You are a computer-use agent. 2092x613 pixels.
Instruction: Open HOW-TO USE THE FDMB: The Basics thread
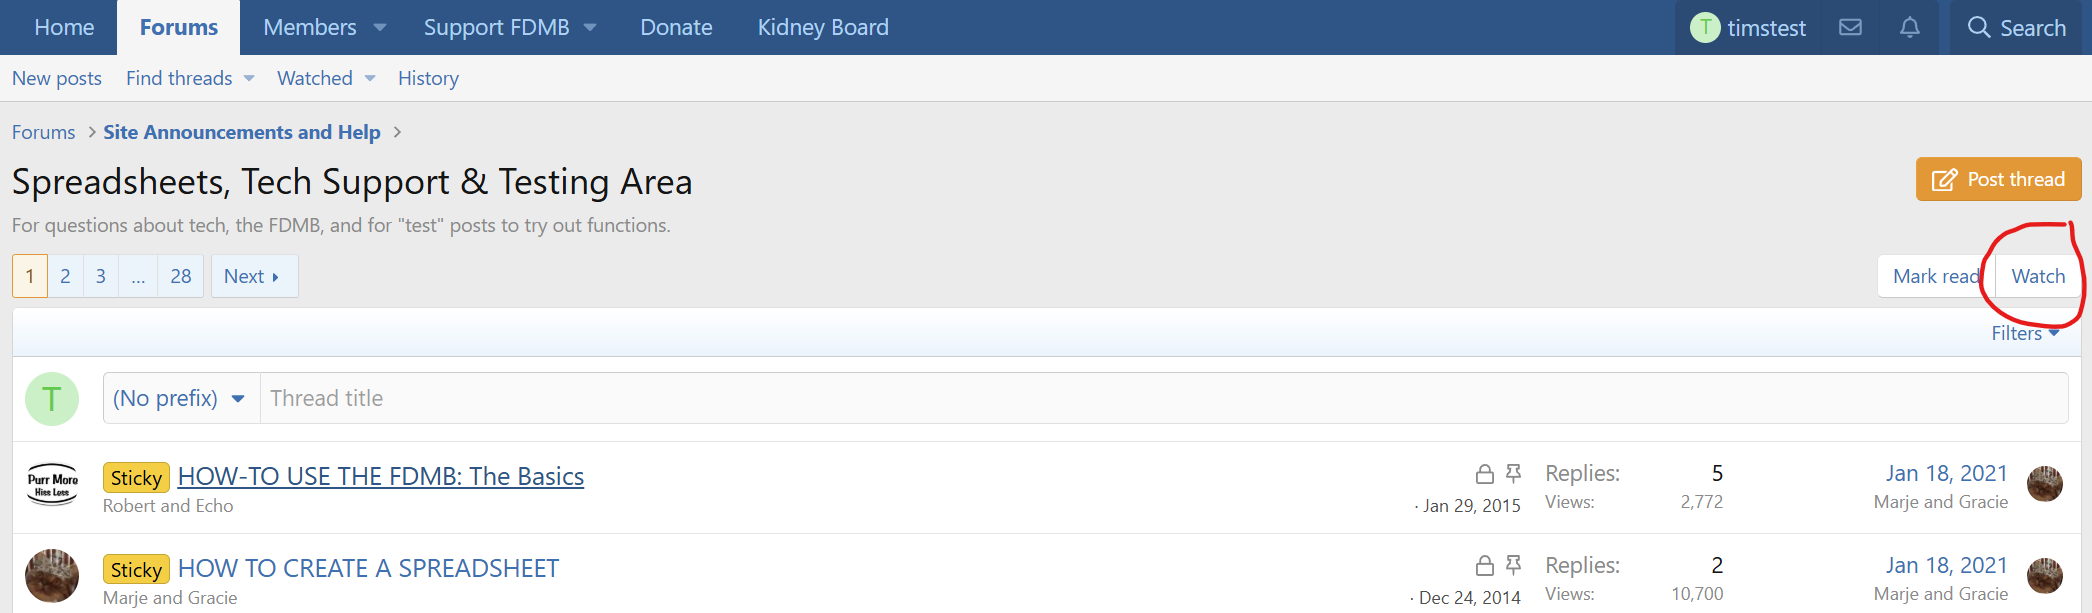pyautogui.click(x=381, y=476)
